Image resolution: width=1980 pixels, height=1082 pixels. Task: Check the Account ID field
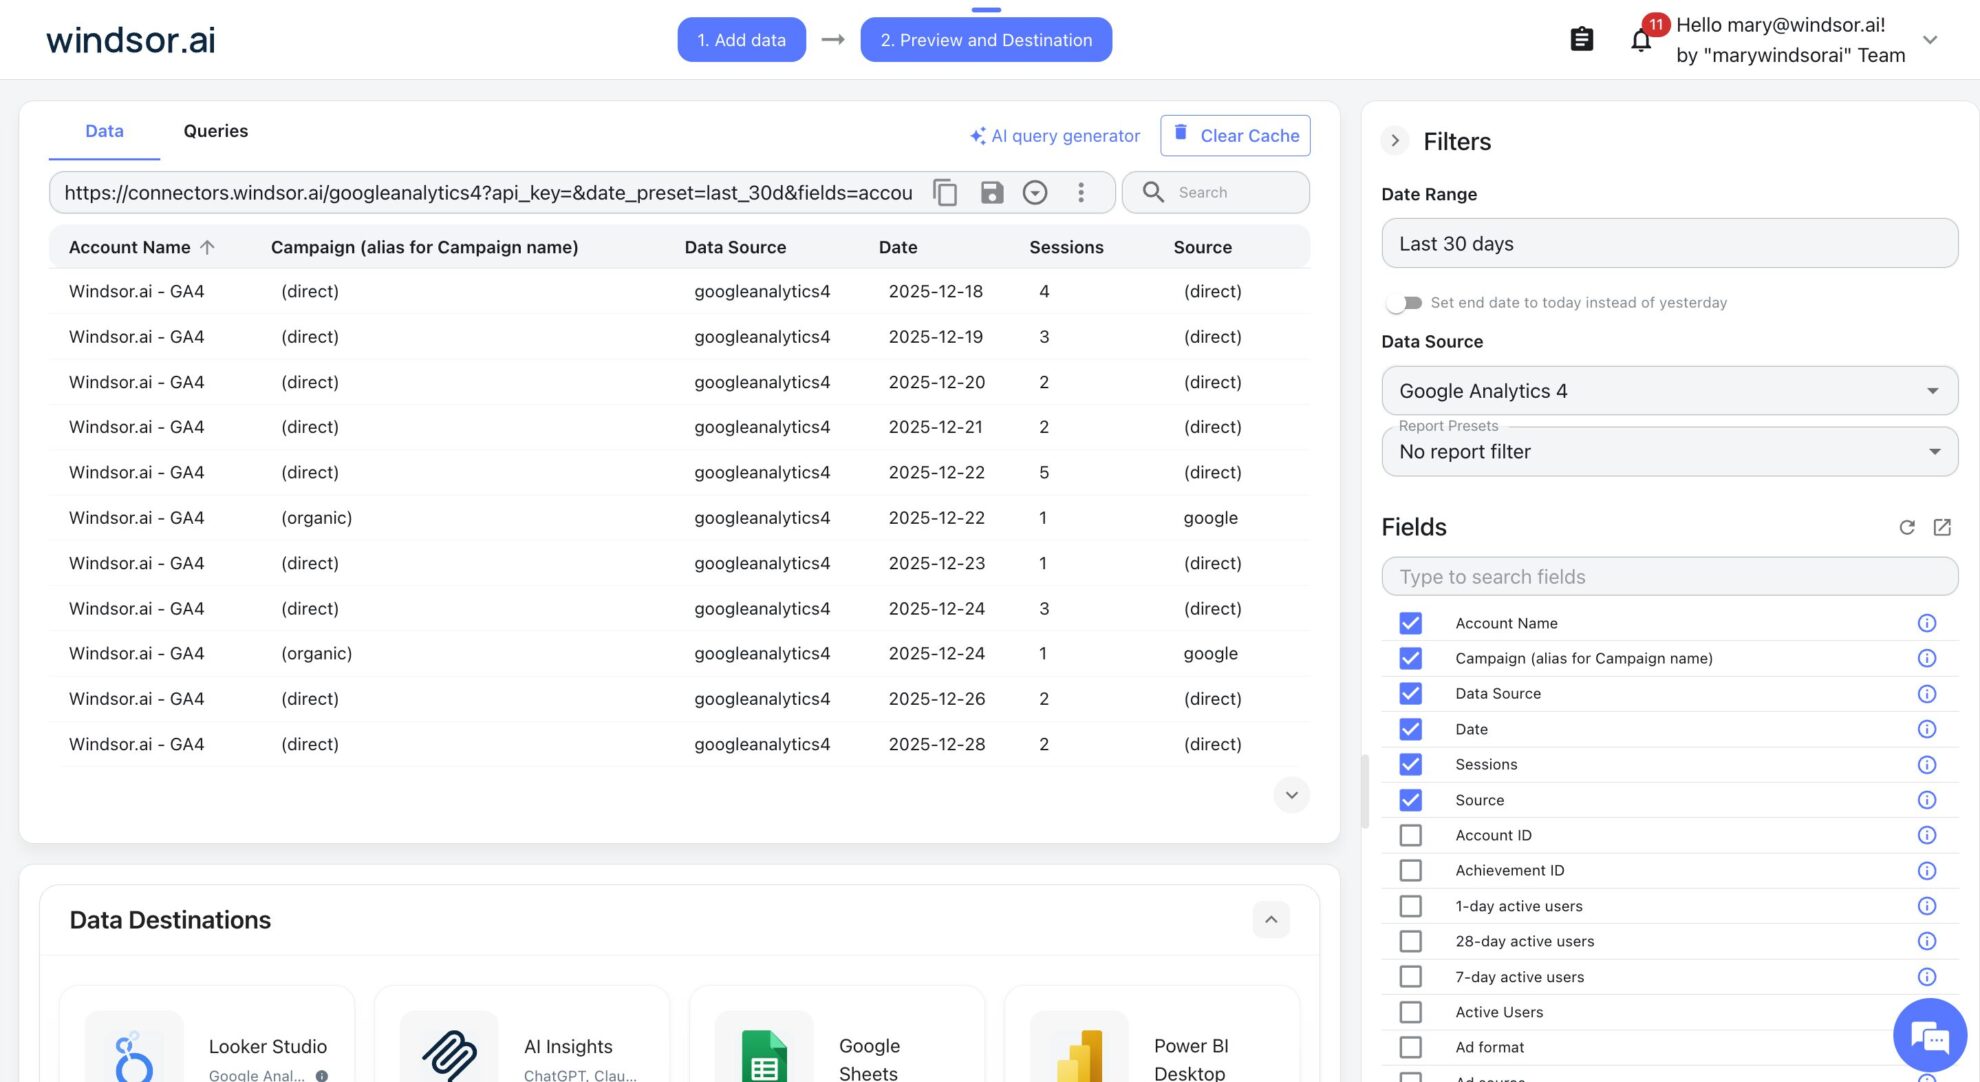[1410, 835]
